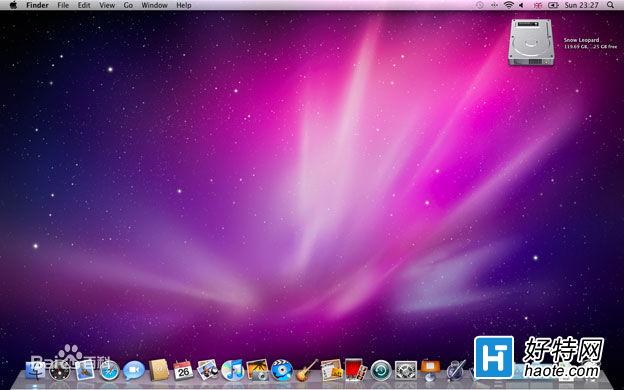Open the Go menu
The width and height of the screenshot is (624, 390).
pos(128,5)
